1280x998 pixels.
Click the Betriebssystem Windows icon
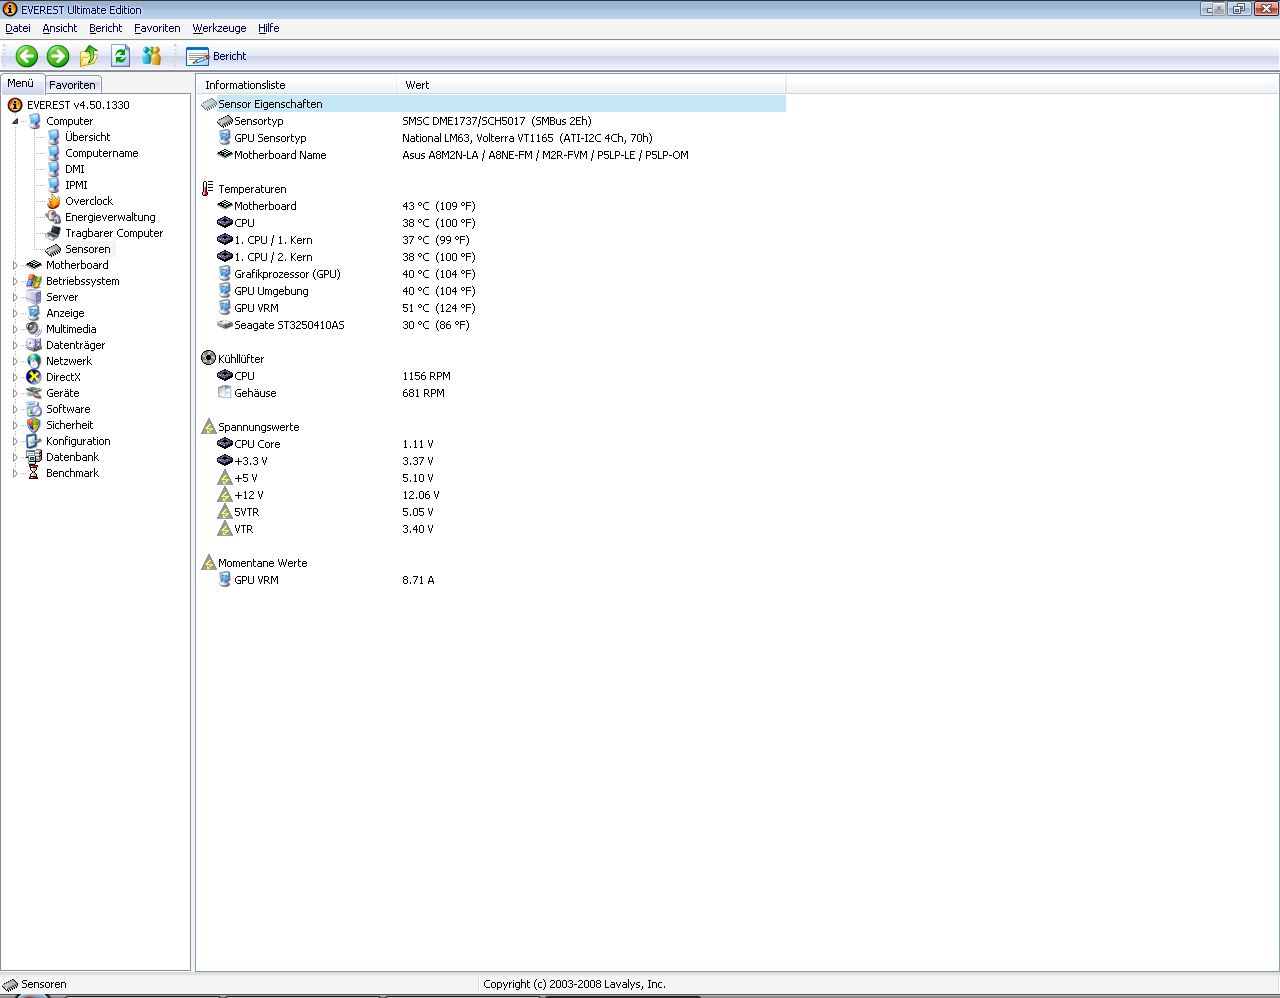35,281
